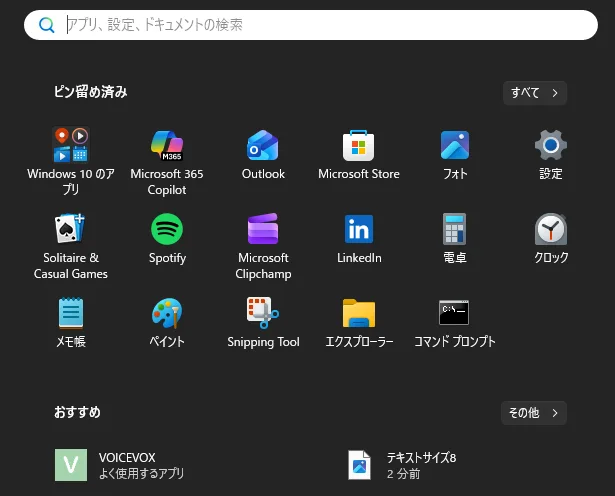This screenshot has height=496, width=615.
Task: Show more recommendations with その他 button
Action: [534, 413]
